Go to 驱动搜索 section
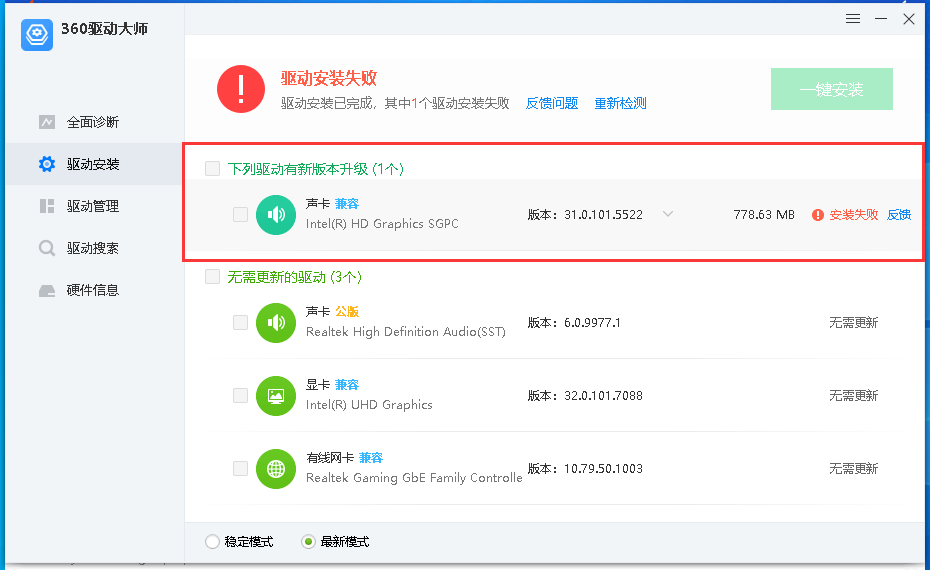Screen dimensions: 930x570 tap(94, 248)
